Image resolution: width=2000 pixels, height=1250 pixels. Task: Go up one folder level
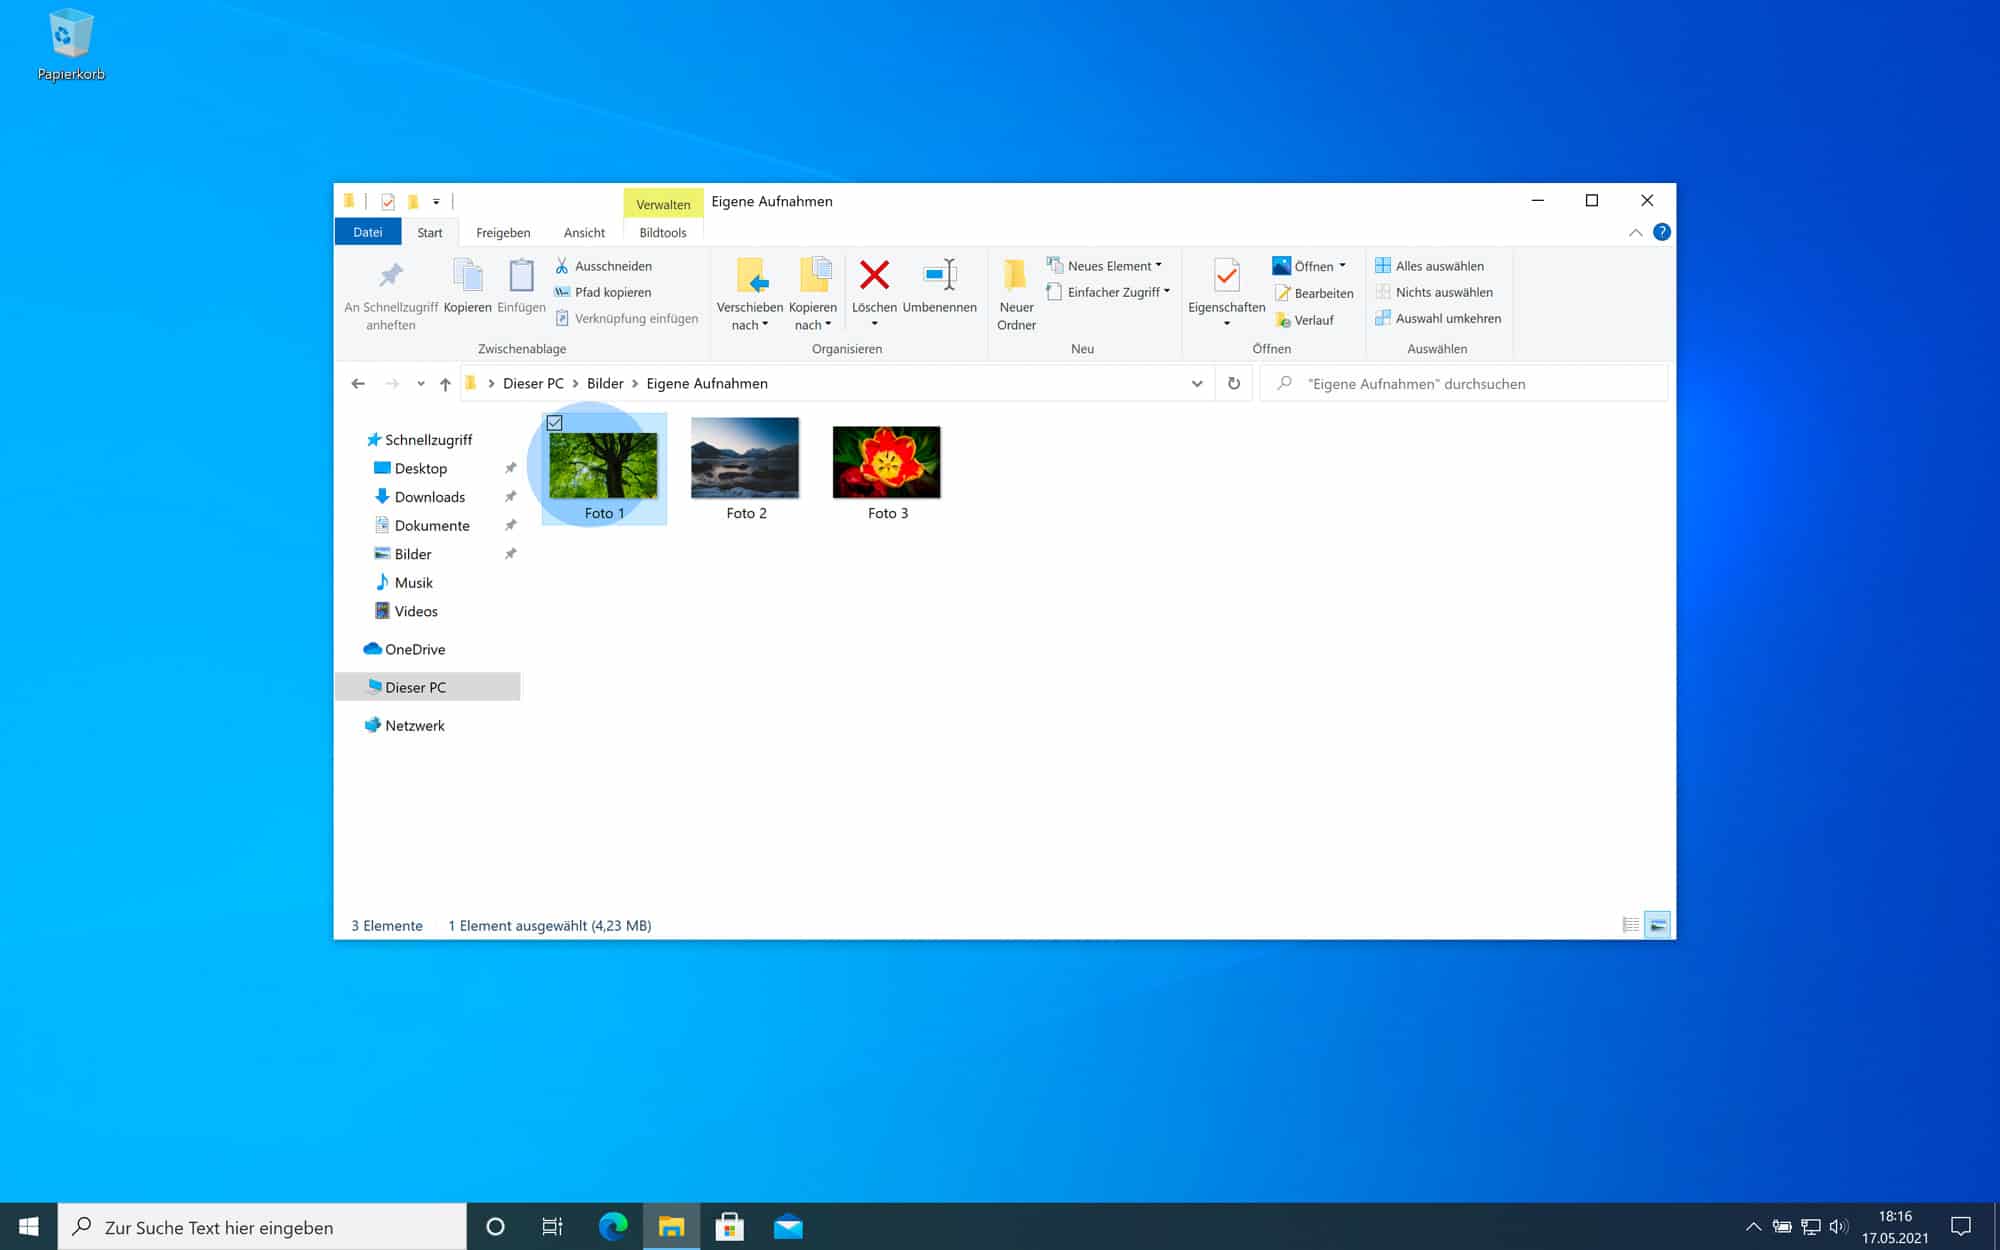click(445, 384)
